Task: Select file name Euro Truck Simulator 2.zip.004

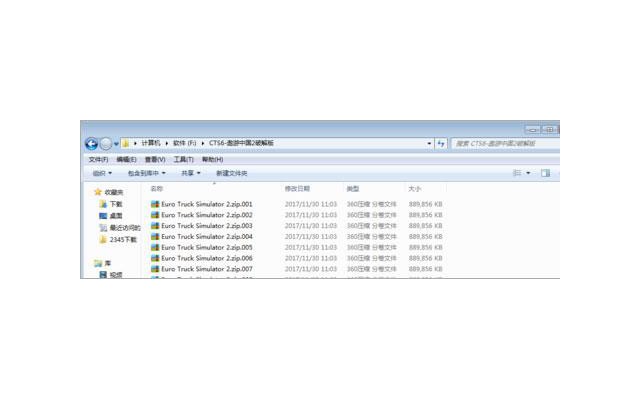Action: click(207, 237)
